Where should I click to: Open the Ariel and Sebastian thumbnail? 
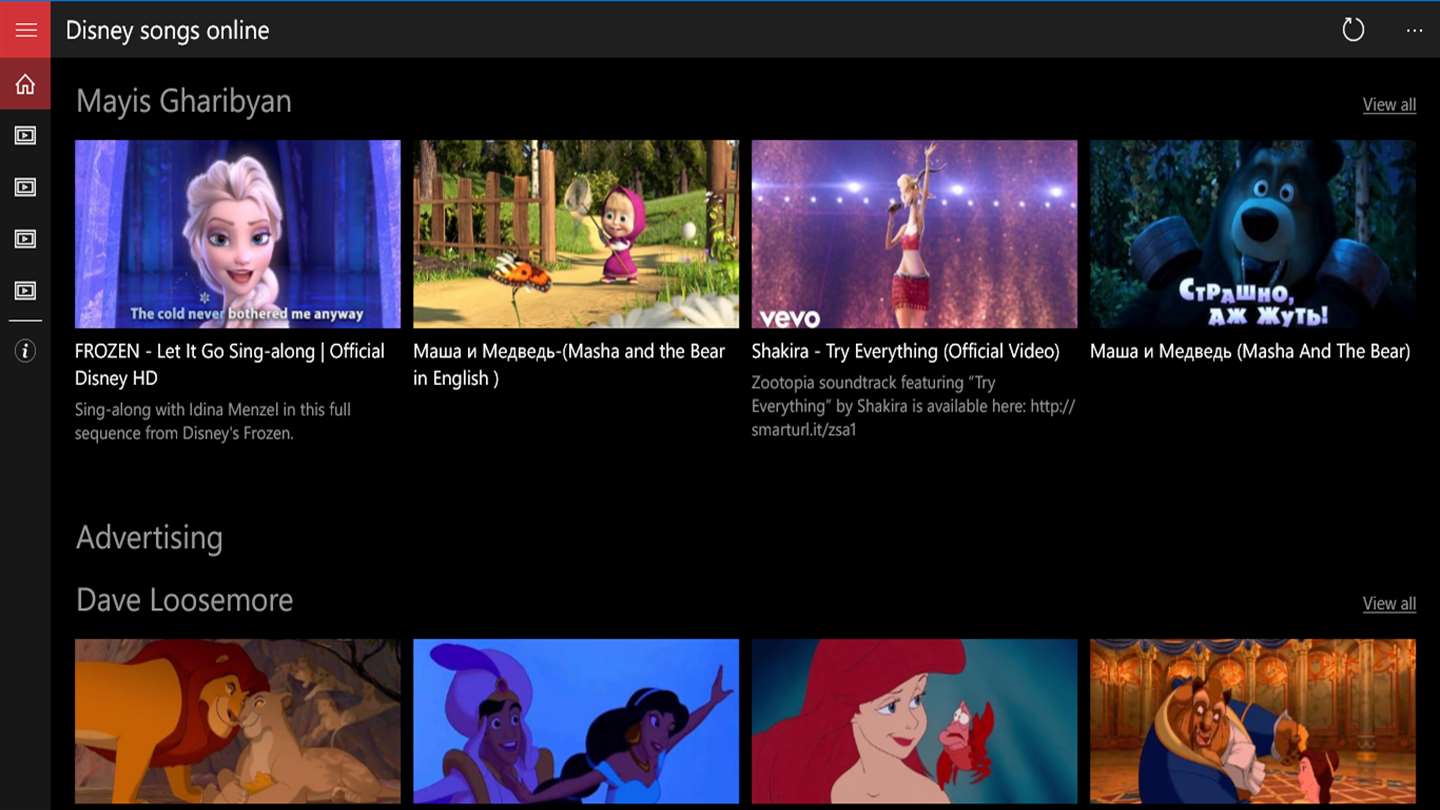[x=914, y=721]
